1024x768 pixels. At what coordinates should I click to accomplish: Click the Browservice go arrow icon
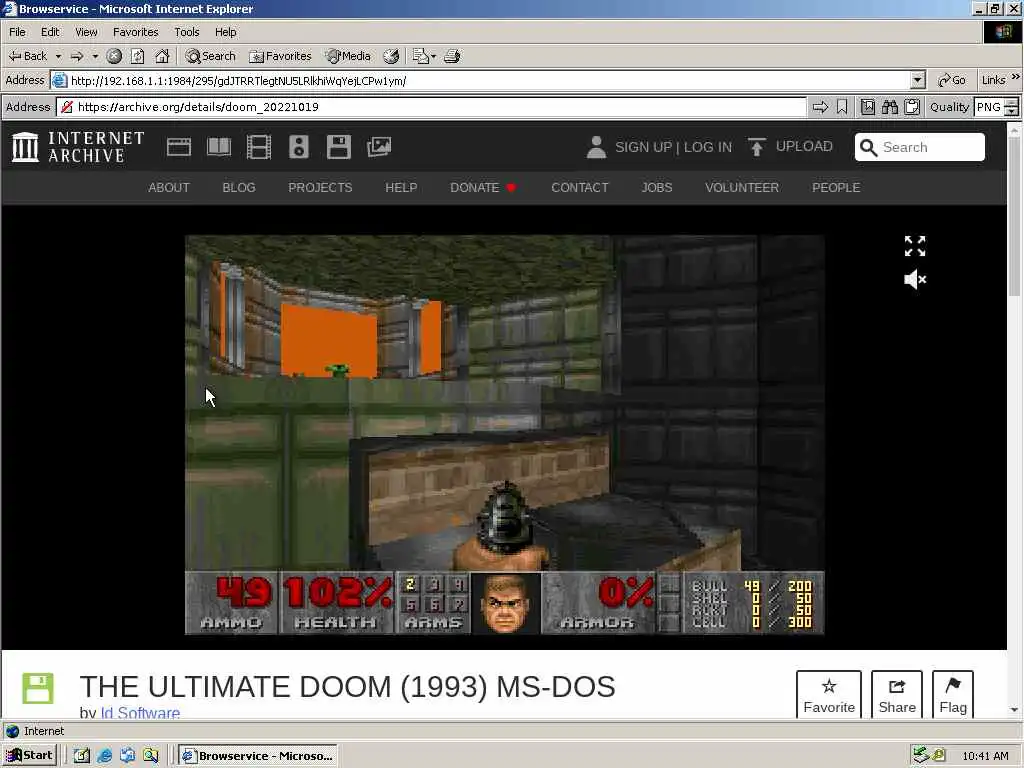pyautogui.click(x=820, y=107)
